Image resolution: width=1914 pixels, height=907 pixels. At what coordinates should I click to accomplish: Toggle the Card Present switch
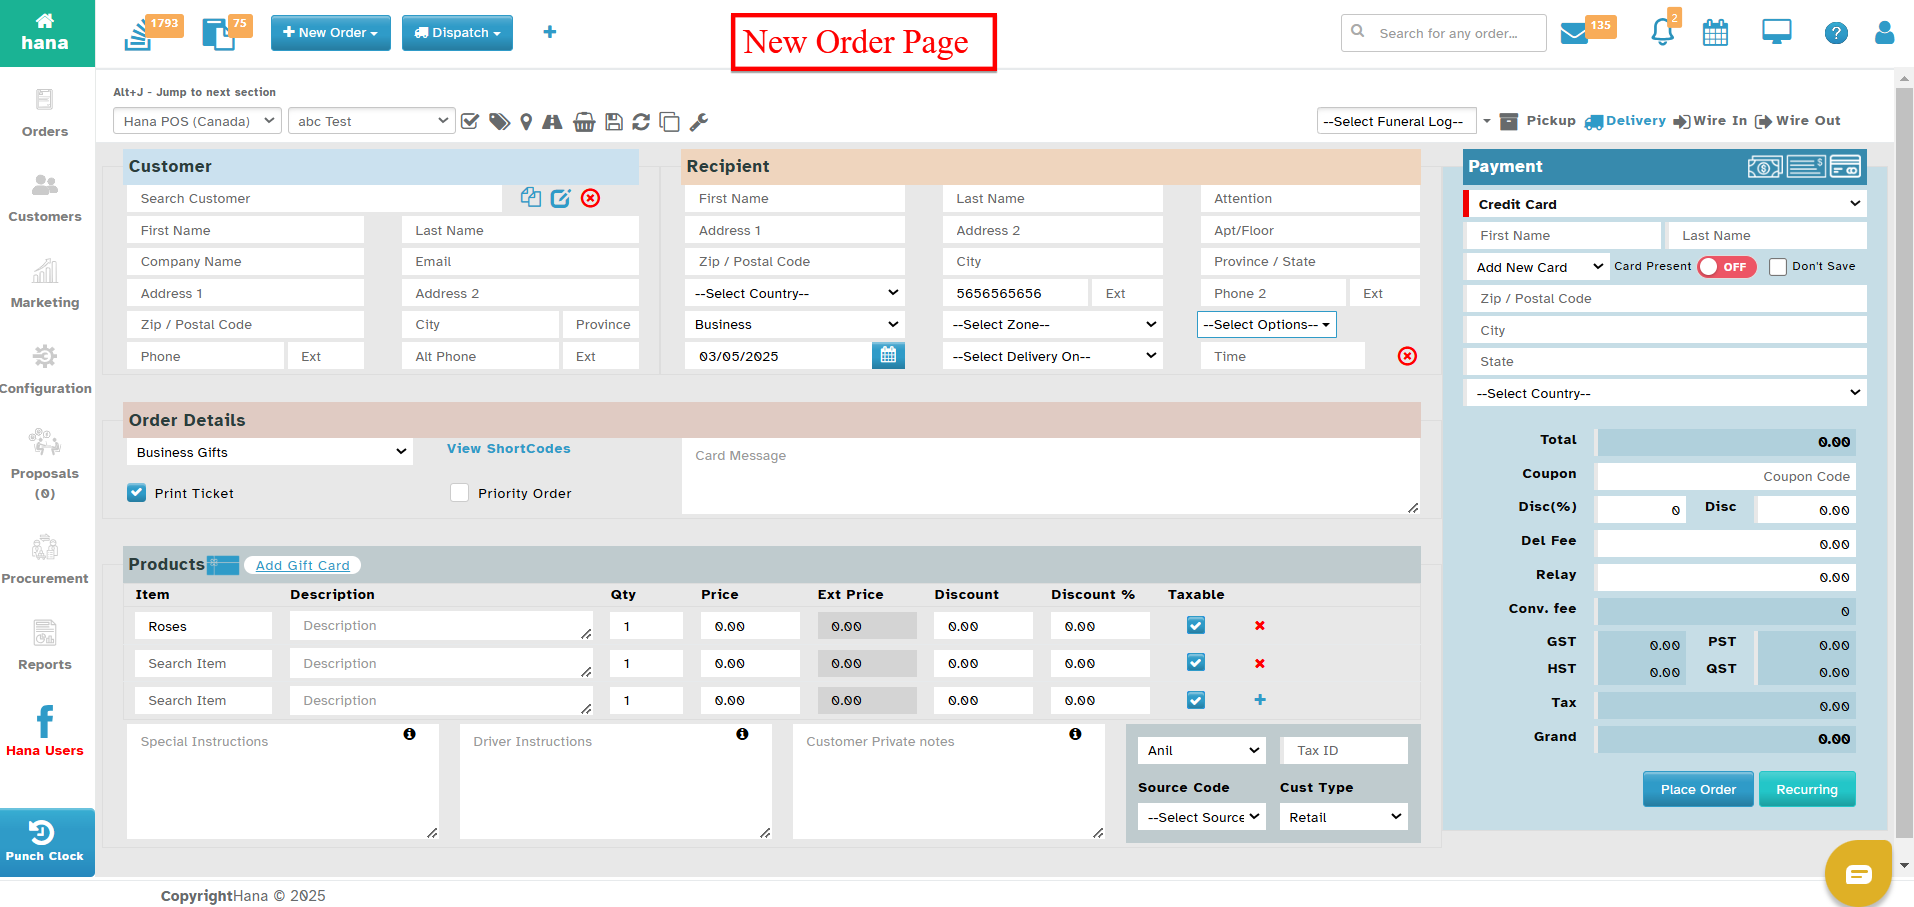tap(1727, 267)
